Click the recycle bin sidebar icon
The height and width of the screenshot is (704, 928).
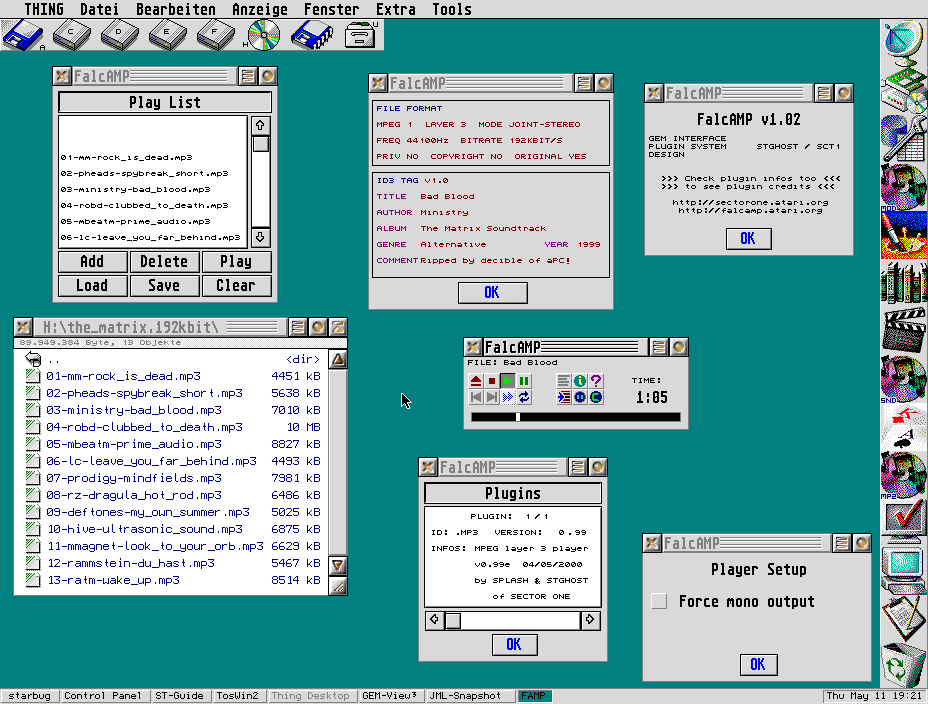point(903,666)
